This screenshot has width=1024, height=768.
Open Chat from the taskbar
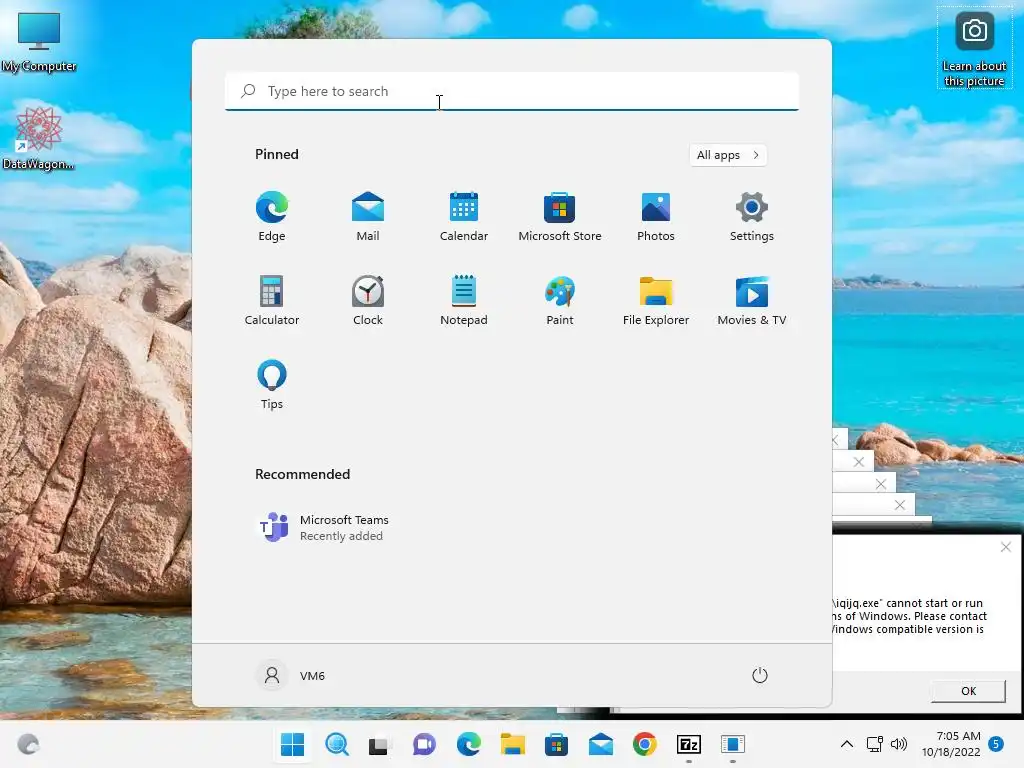[x=424, y=744]
